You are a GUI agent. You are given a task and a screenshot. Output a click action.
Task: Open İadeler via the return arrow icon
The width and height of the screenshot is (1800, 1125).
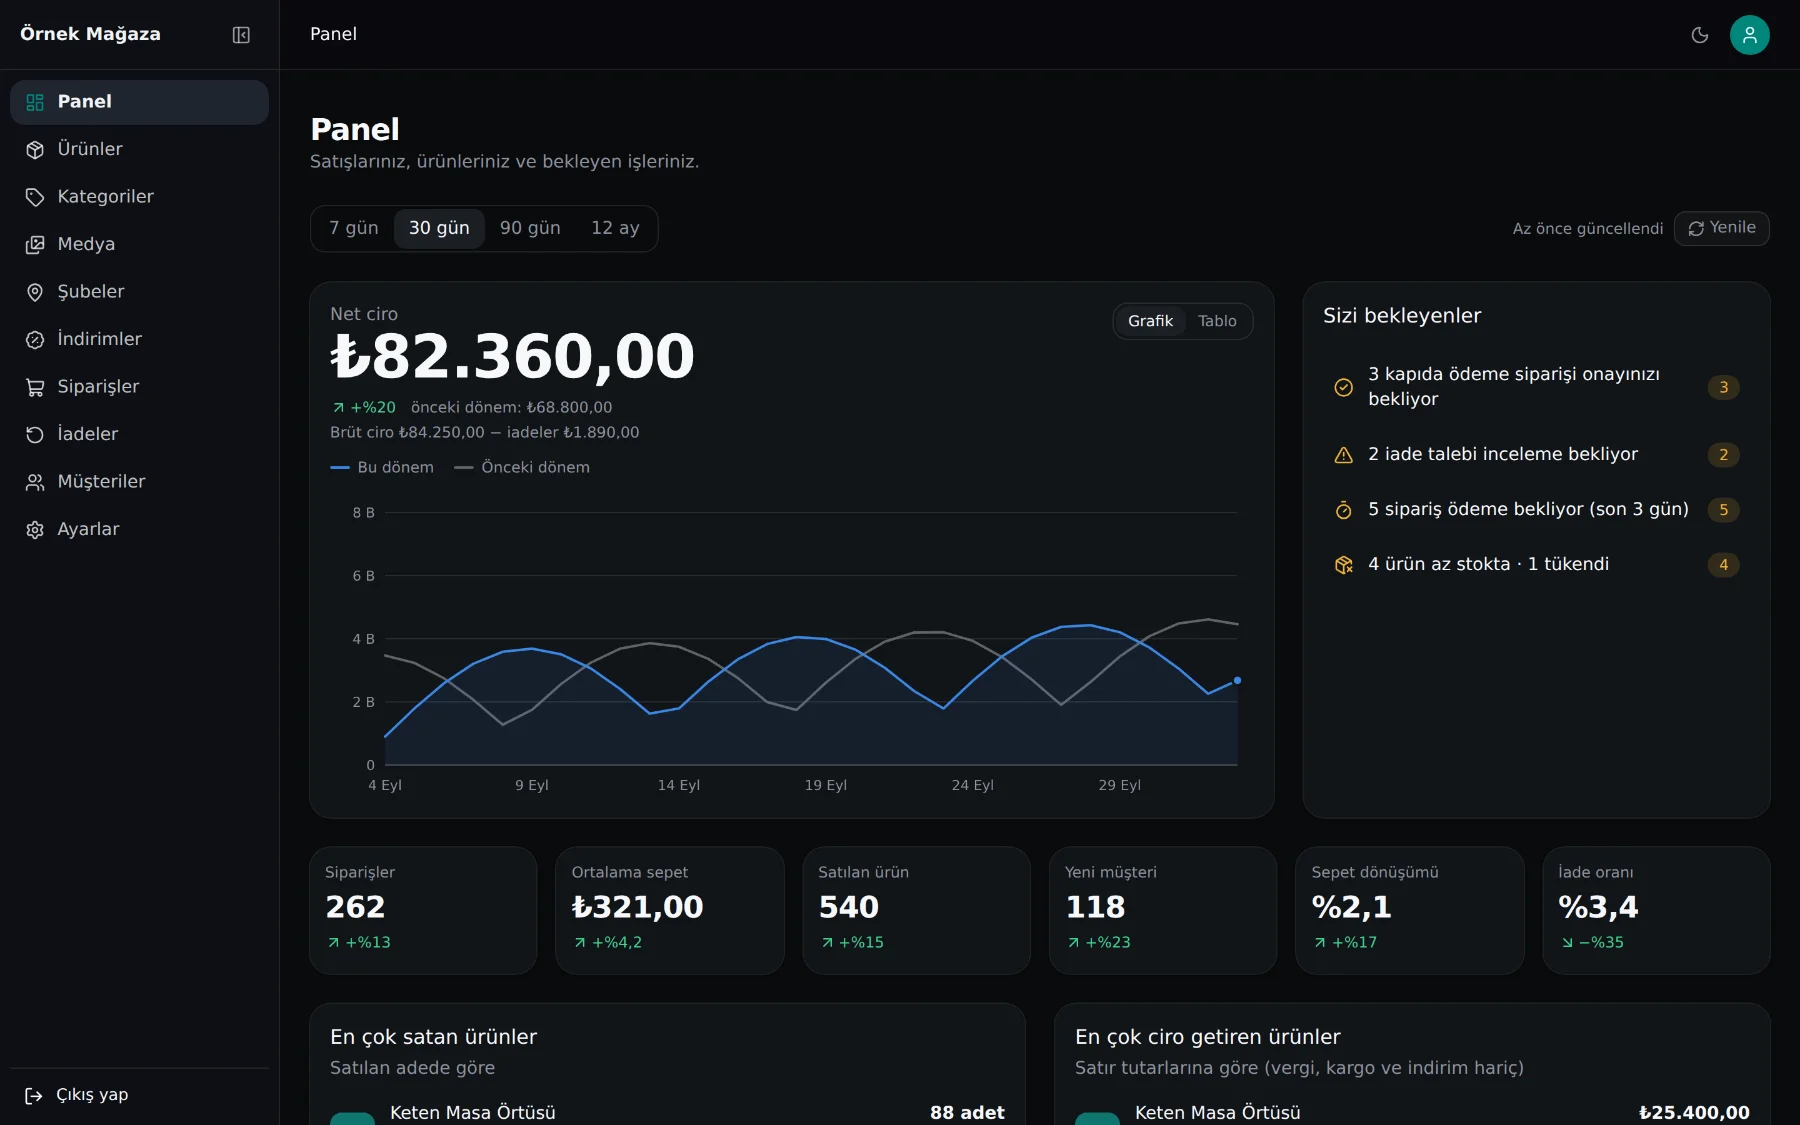click(35, 435)
